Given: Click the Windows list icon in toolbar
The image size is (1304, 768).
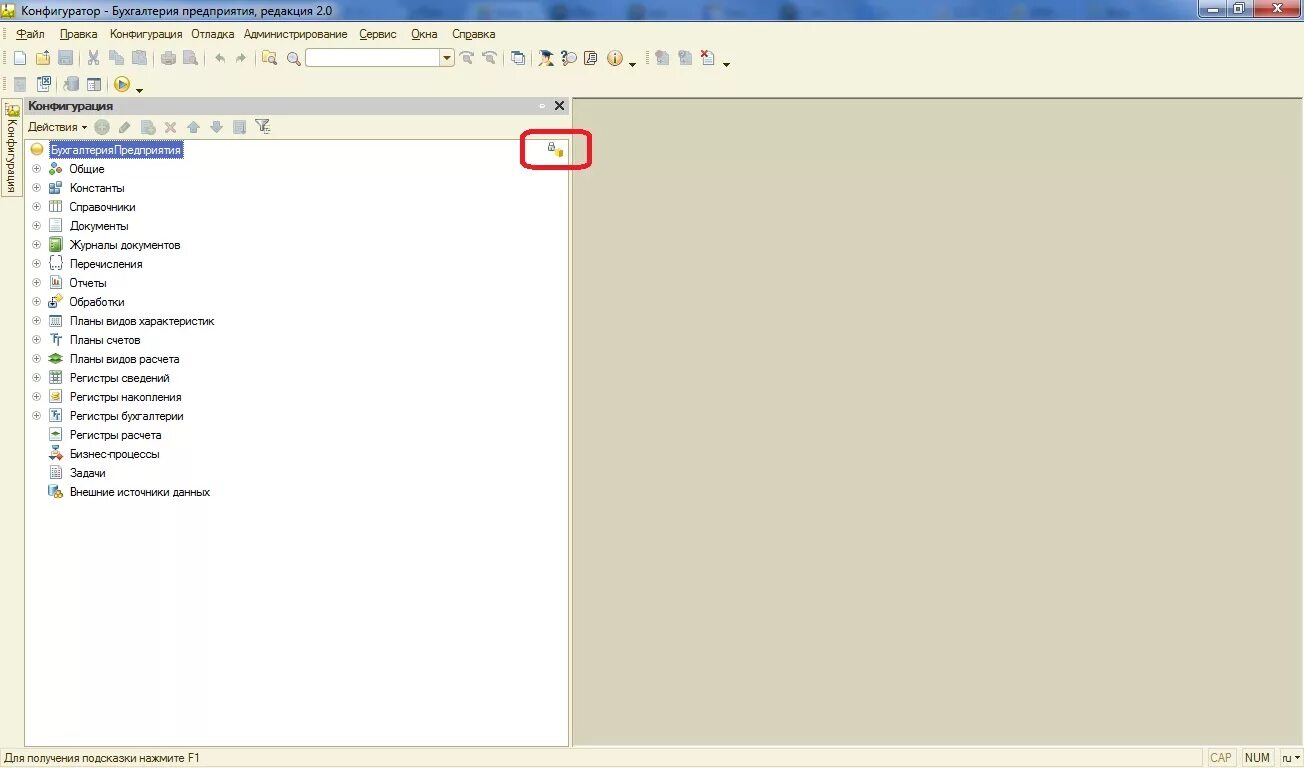Looking at the screenshot, I should click(518, 58).
